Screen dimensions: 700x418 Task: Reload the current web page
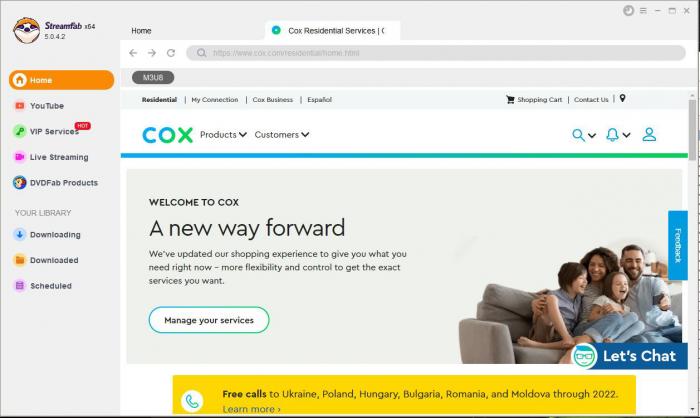pyautogui.click(x=171, y=53)
